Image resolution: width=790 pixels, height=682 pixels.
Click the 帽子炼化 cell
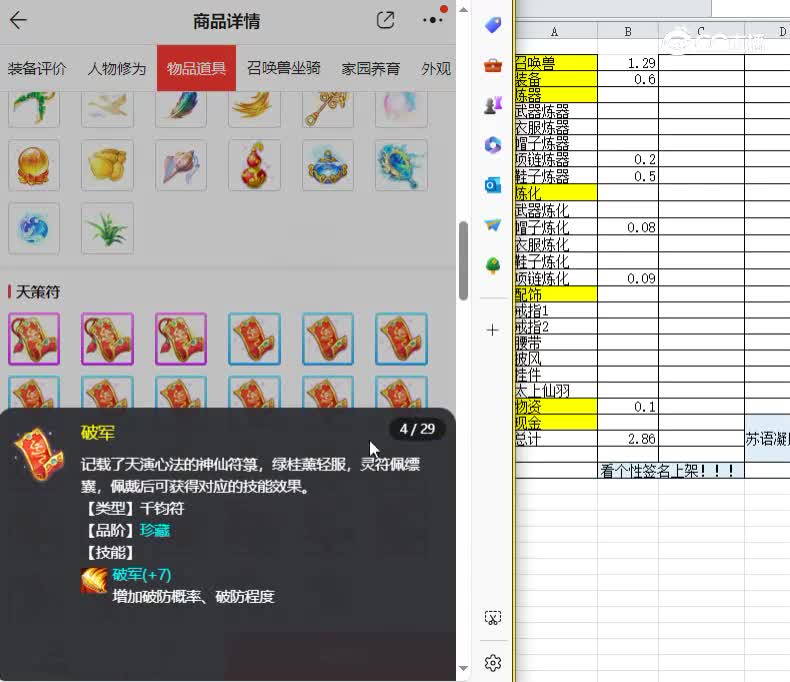tap(556, 227)
